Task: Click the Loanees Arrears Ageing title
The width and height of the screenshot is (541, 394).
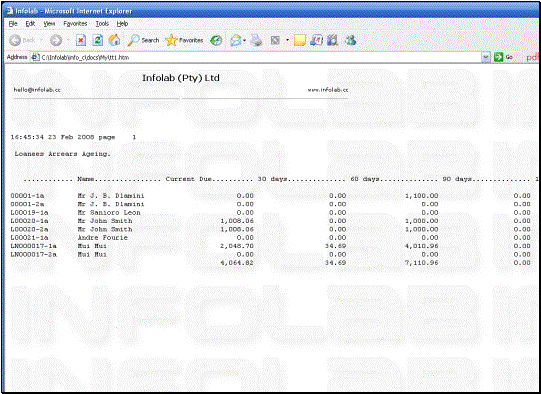Action: point(62,154)
